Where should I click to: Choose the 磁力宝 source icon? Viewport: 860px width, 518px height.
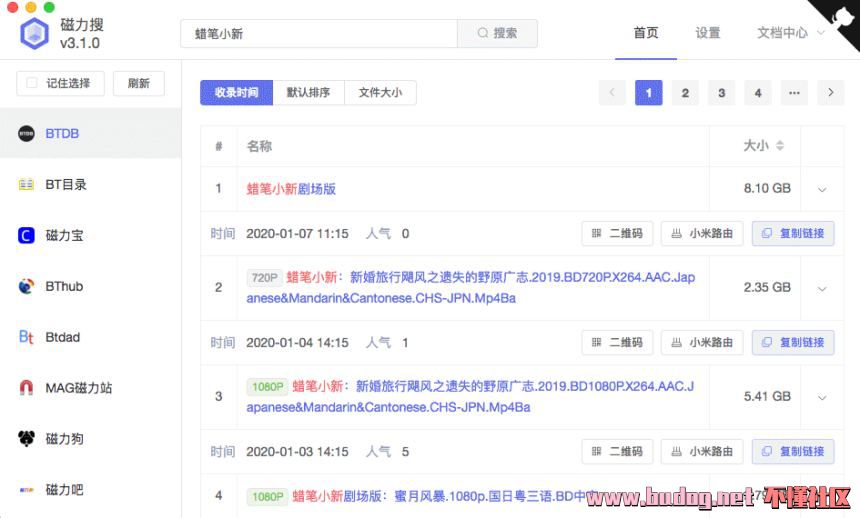click(x=26, y=235)
